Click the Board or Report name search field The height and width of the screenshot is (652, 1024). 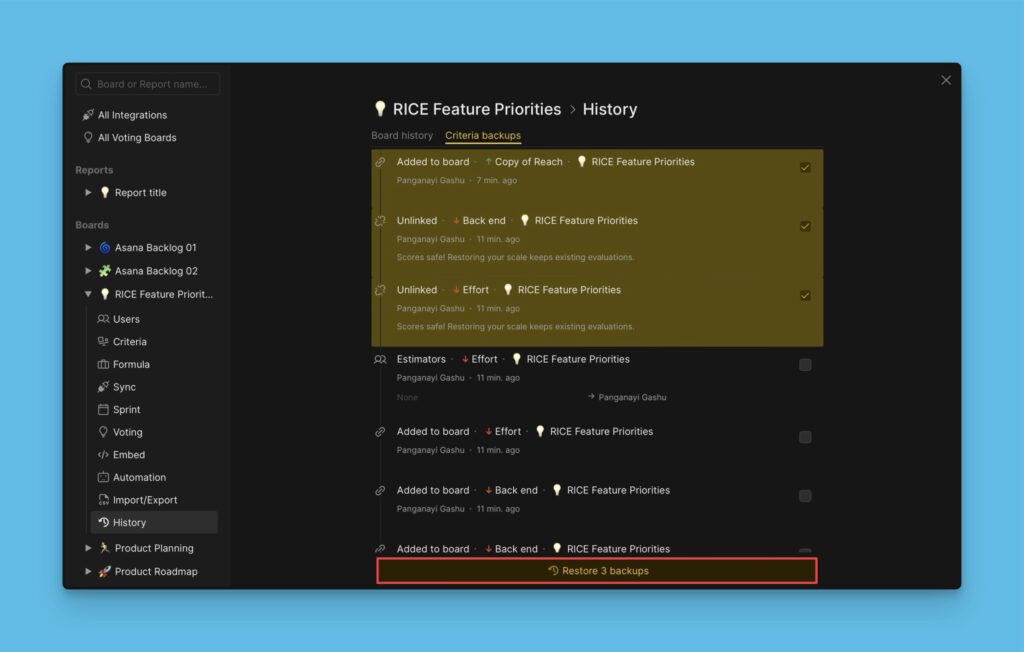click(147, 83)
